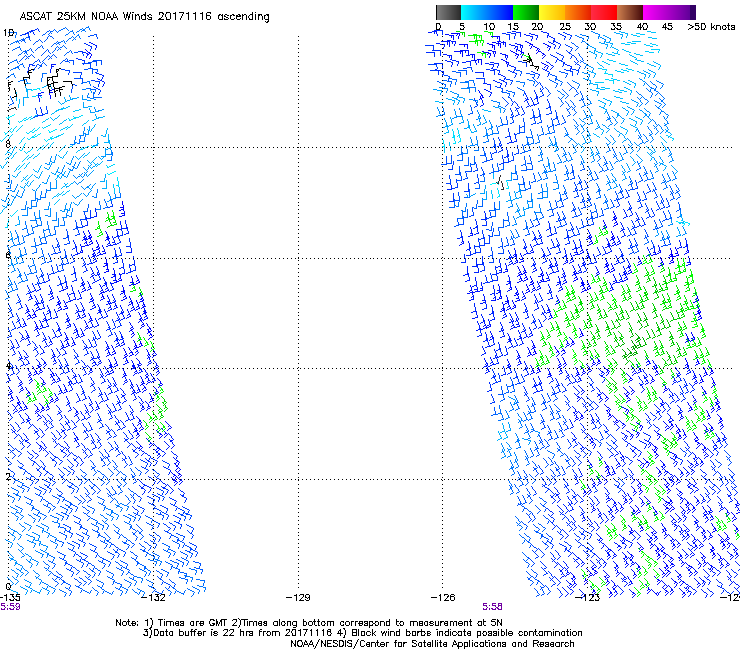Viewport: 740px width, 650px height.
Task: Click the '-123' longitude axis label
Action: [x=588, y=597]
